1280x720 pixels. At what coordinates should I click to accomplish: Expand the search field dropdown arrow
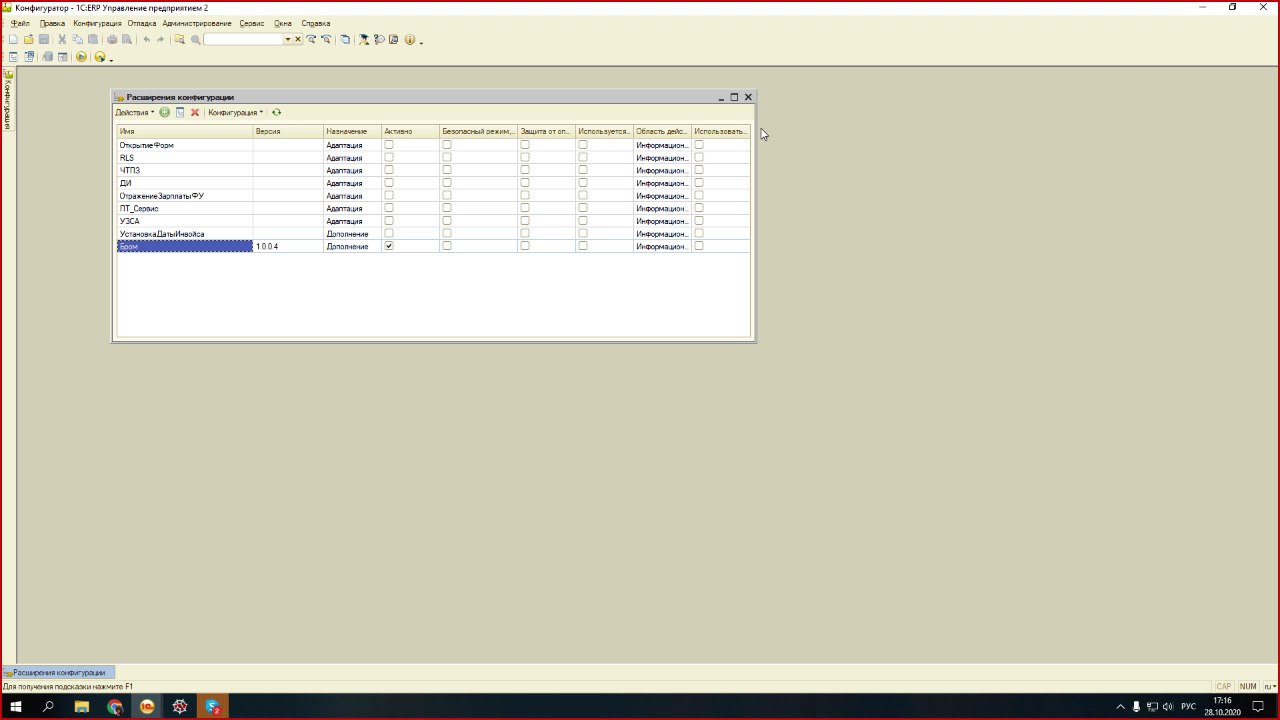288,39
